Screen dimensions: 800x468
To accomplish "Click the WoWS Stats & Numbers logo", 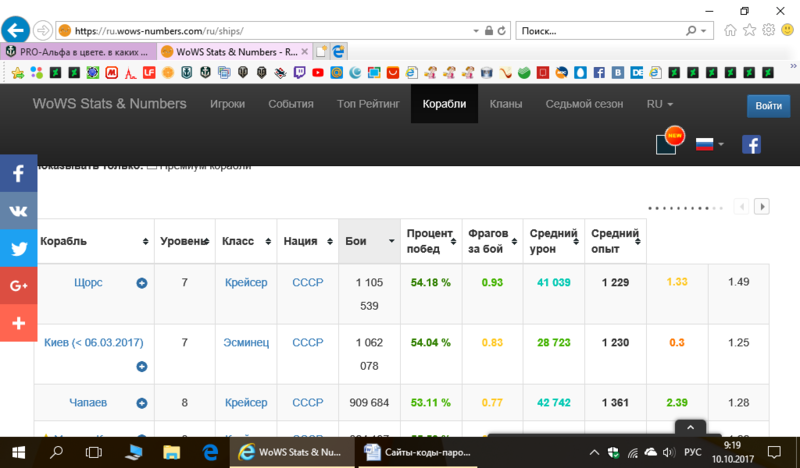I will [110, 104].
